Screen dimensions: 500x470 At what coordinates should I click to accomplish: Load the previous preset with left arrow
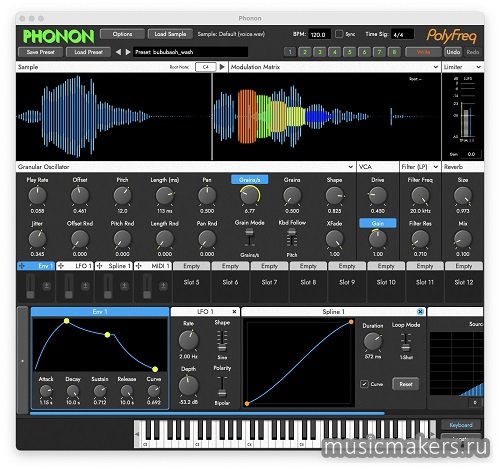pyautogui.click(x=118, y=52)
